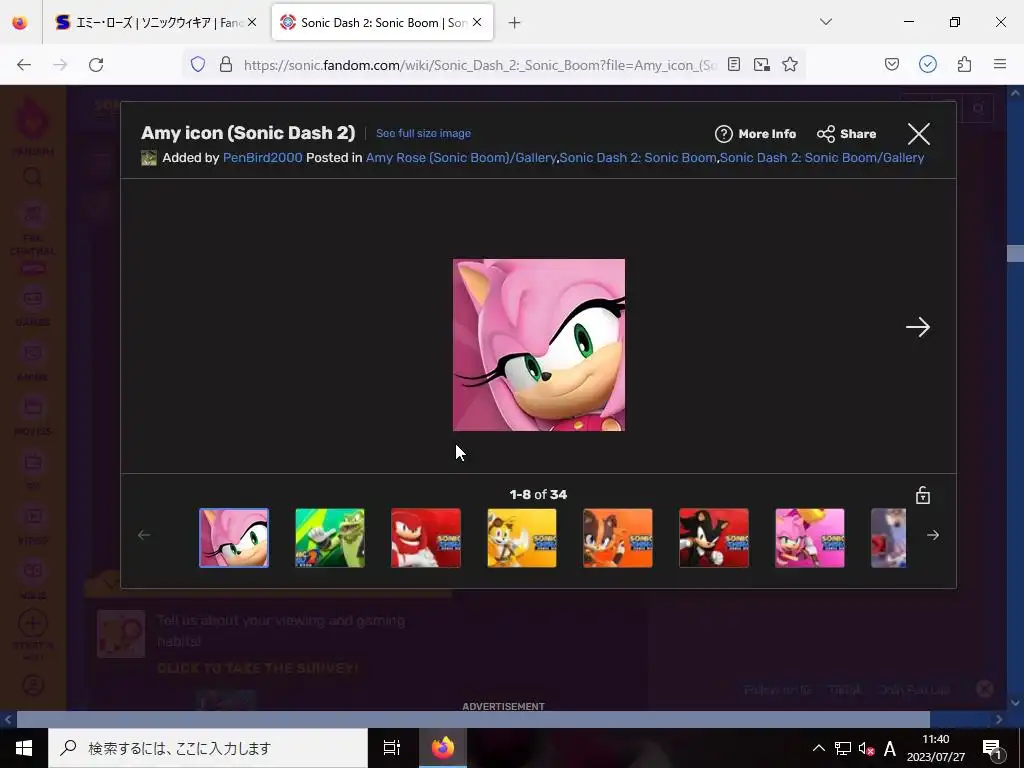The height and width of the screenshot is (768, 1024).
Task: Open the Extensions puzzle icon
Action: [x=964, y=64]
